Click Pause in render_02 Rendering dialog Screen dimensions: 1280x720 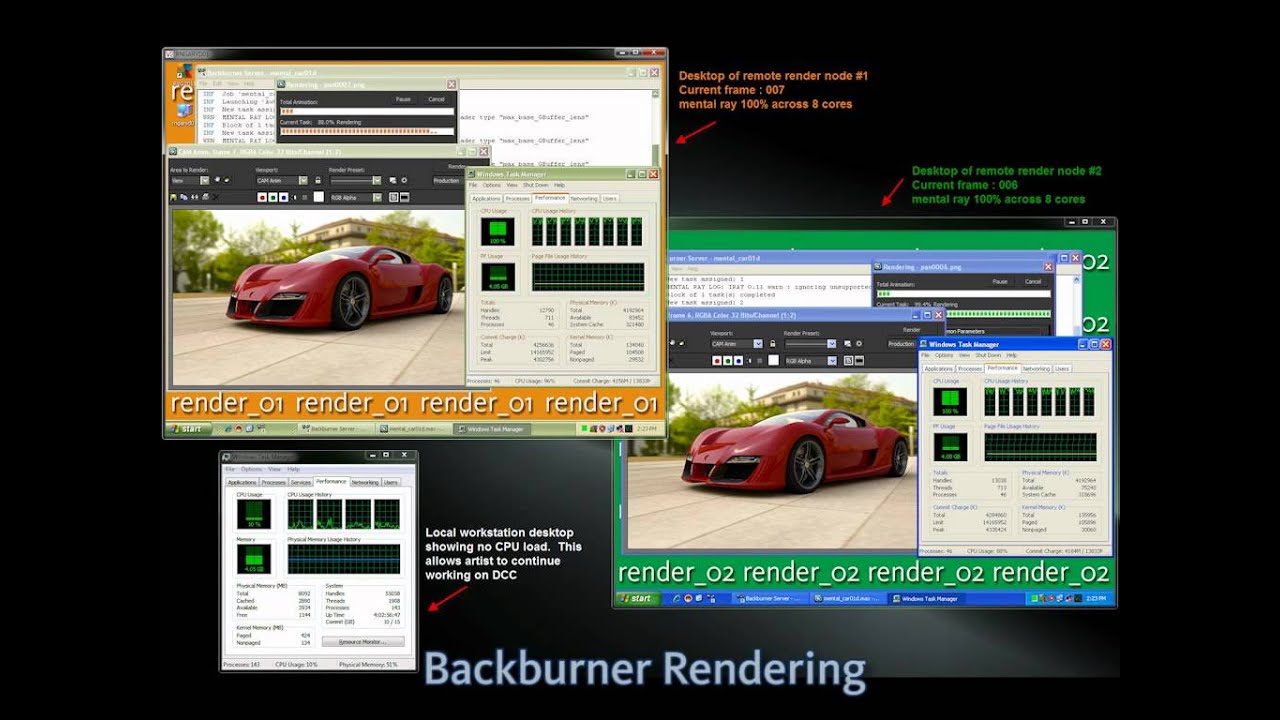click(x=1000, y=281)
